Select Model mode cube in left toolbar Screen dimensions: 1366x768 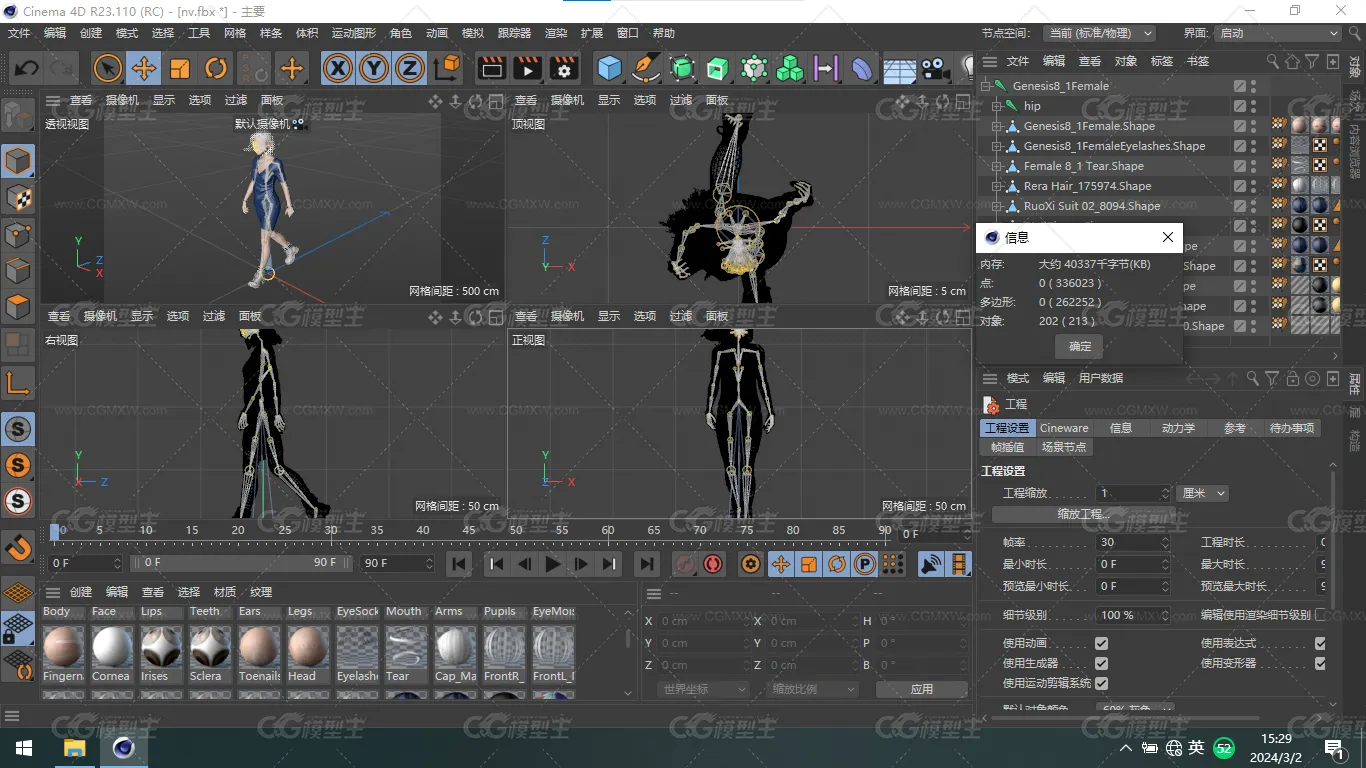tap(18, 160)
